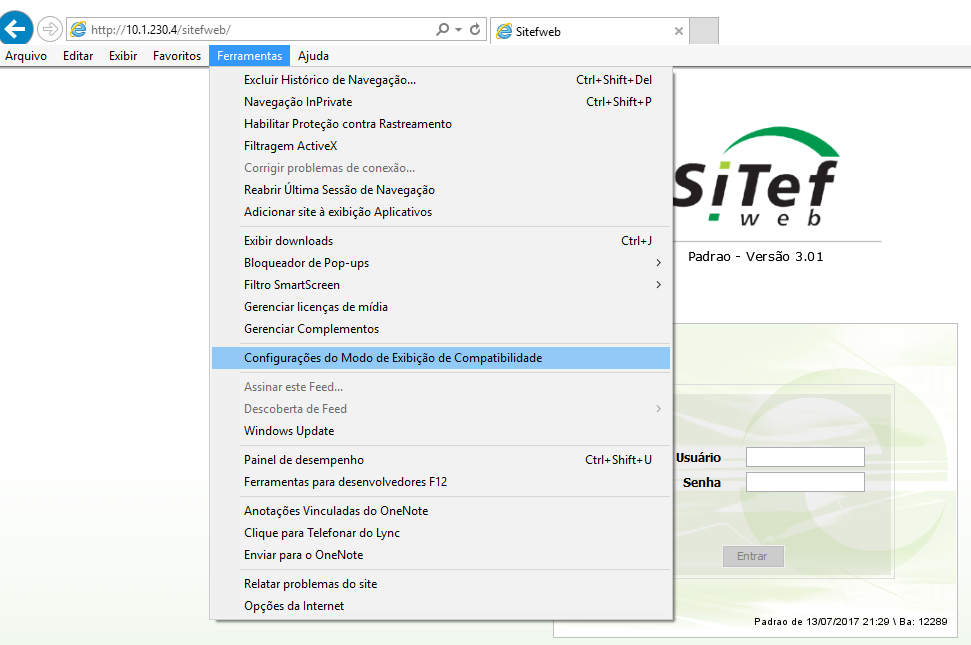The image size is (971, 645).
Task: Select the Sitefweb browser tab
Action: click(x=591, y=31)
